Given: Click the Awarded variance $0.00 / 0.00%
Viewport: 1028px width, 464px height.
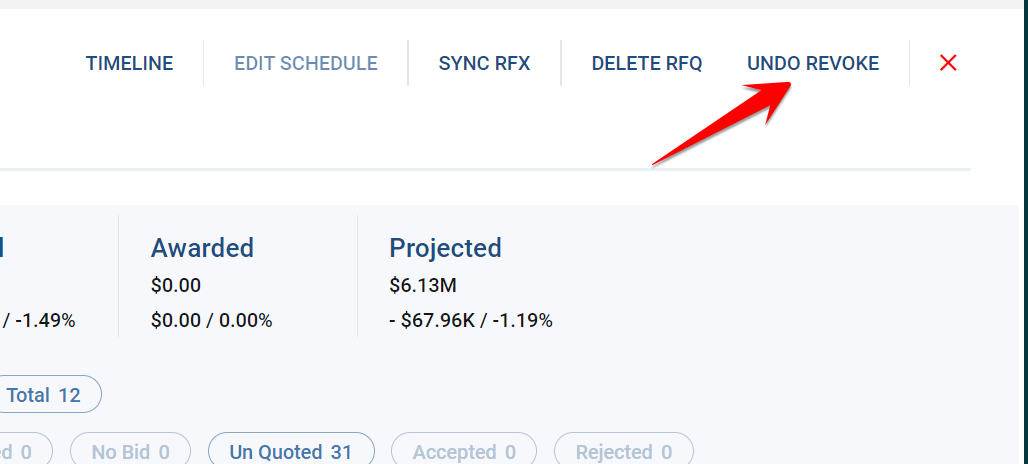Looking at the screenshot, I should click(x=211, y=321).
